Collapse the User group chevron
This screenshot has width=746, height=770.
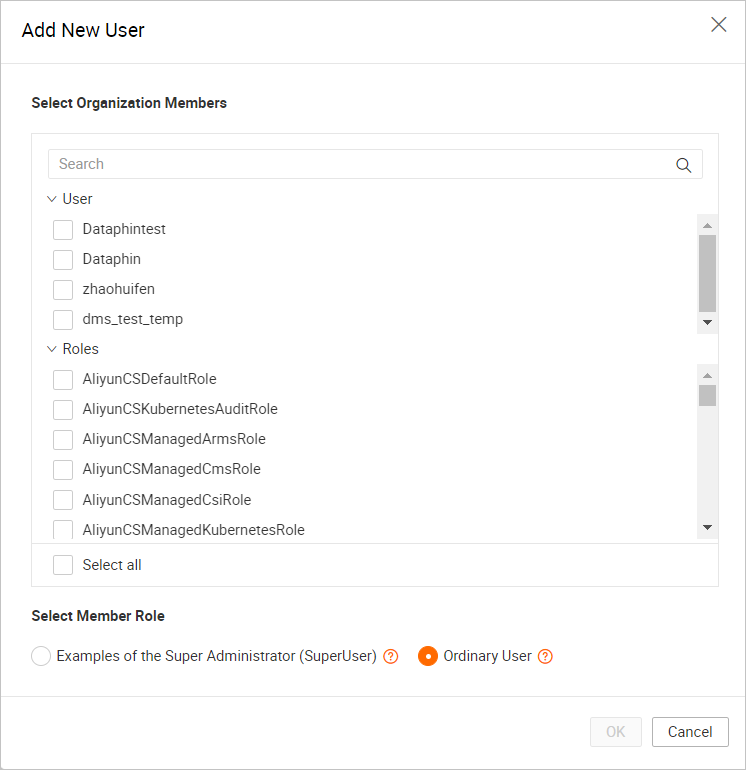coord(52,199)
